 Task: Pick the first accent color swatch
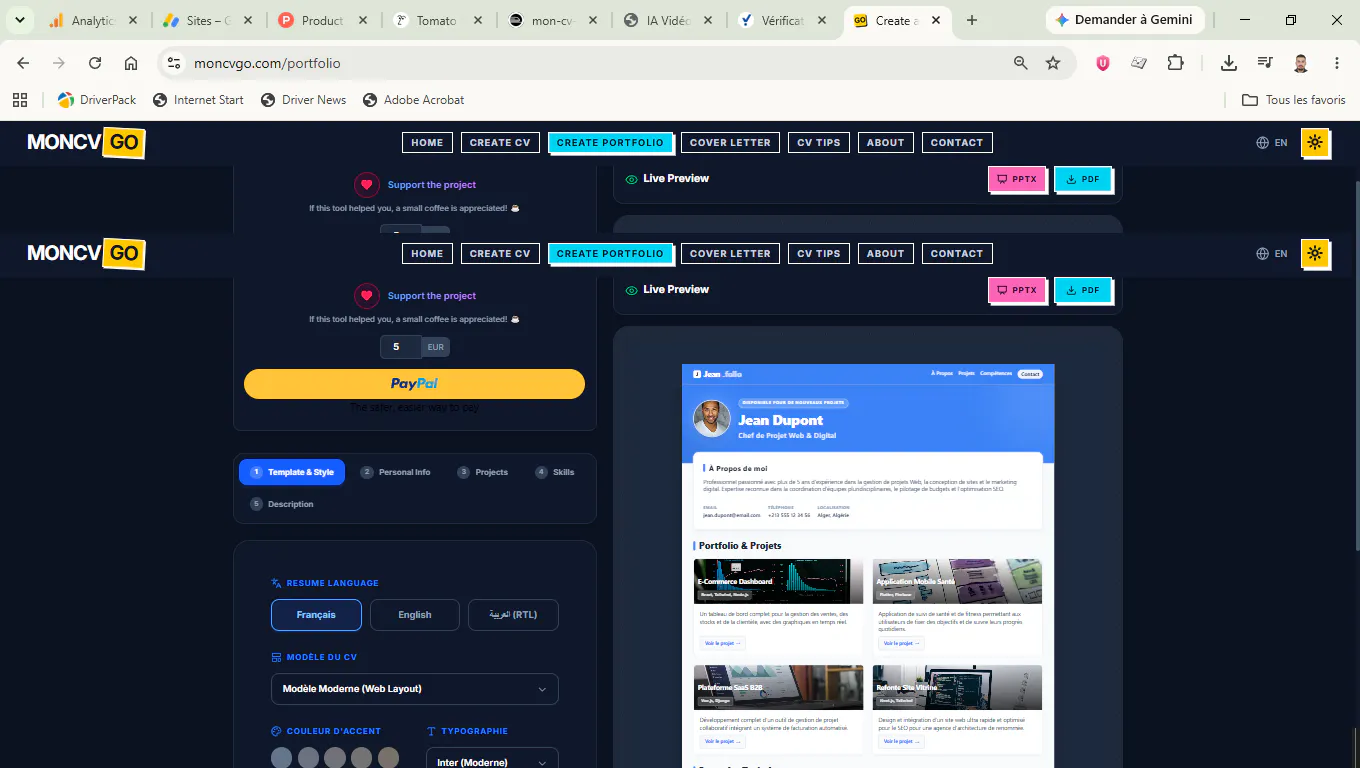[282, 758]
